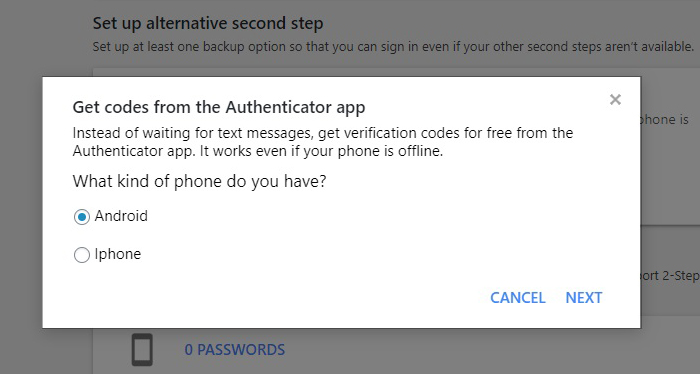This screenshot has height=374, width=700.
Task: Click the partially hidden '2-Step' text
Action: 681,275
